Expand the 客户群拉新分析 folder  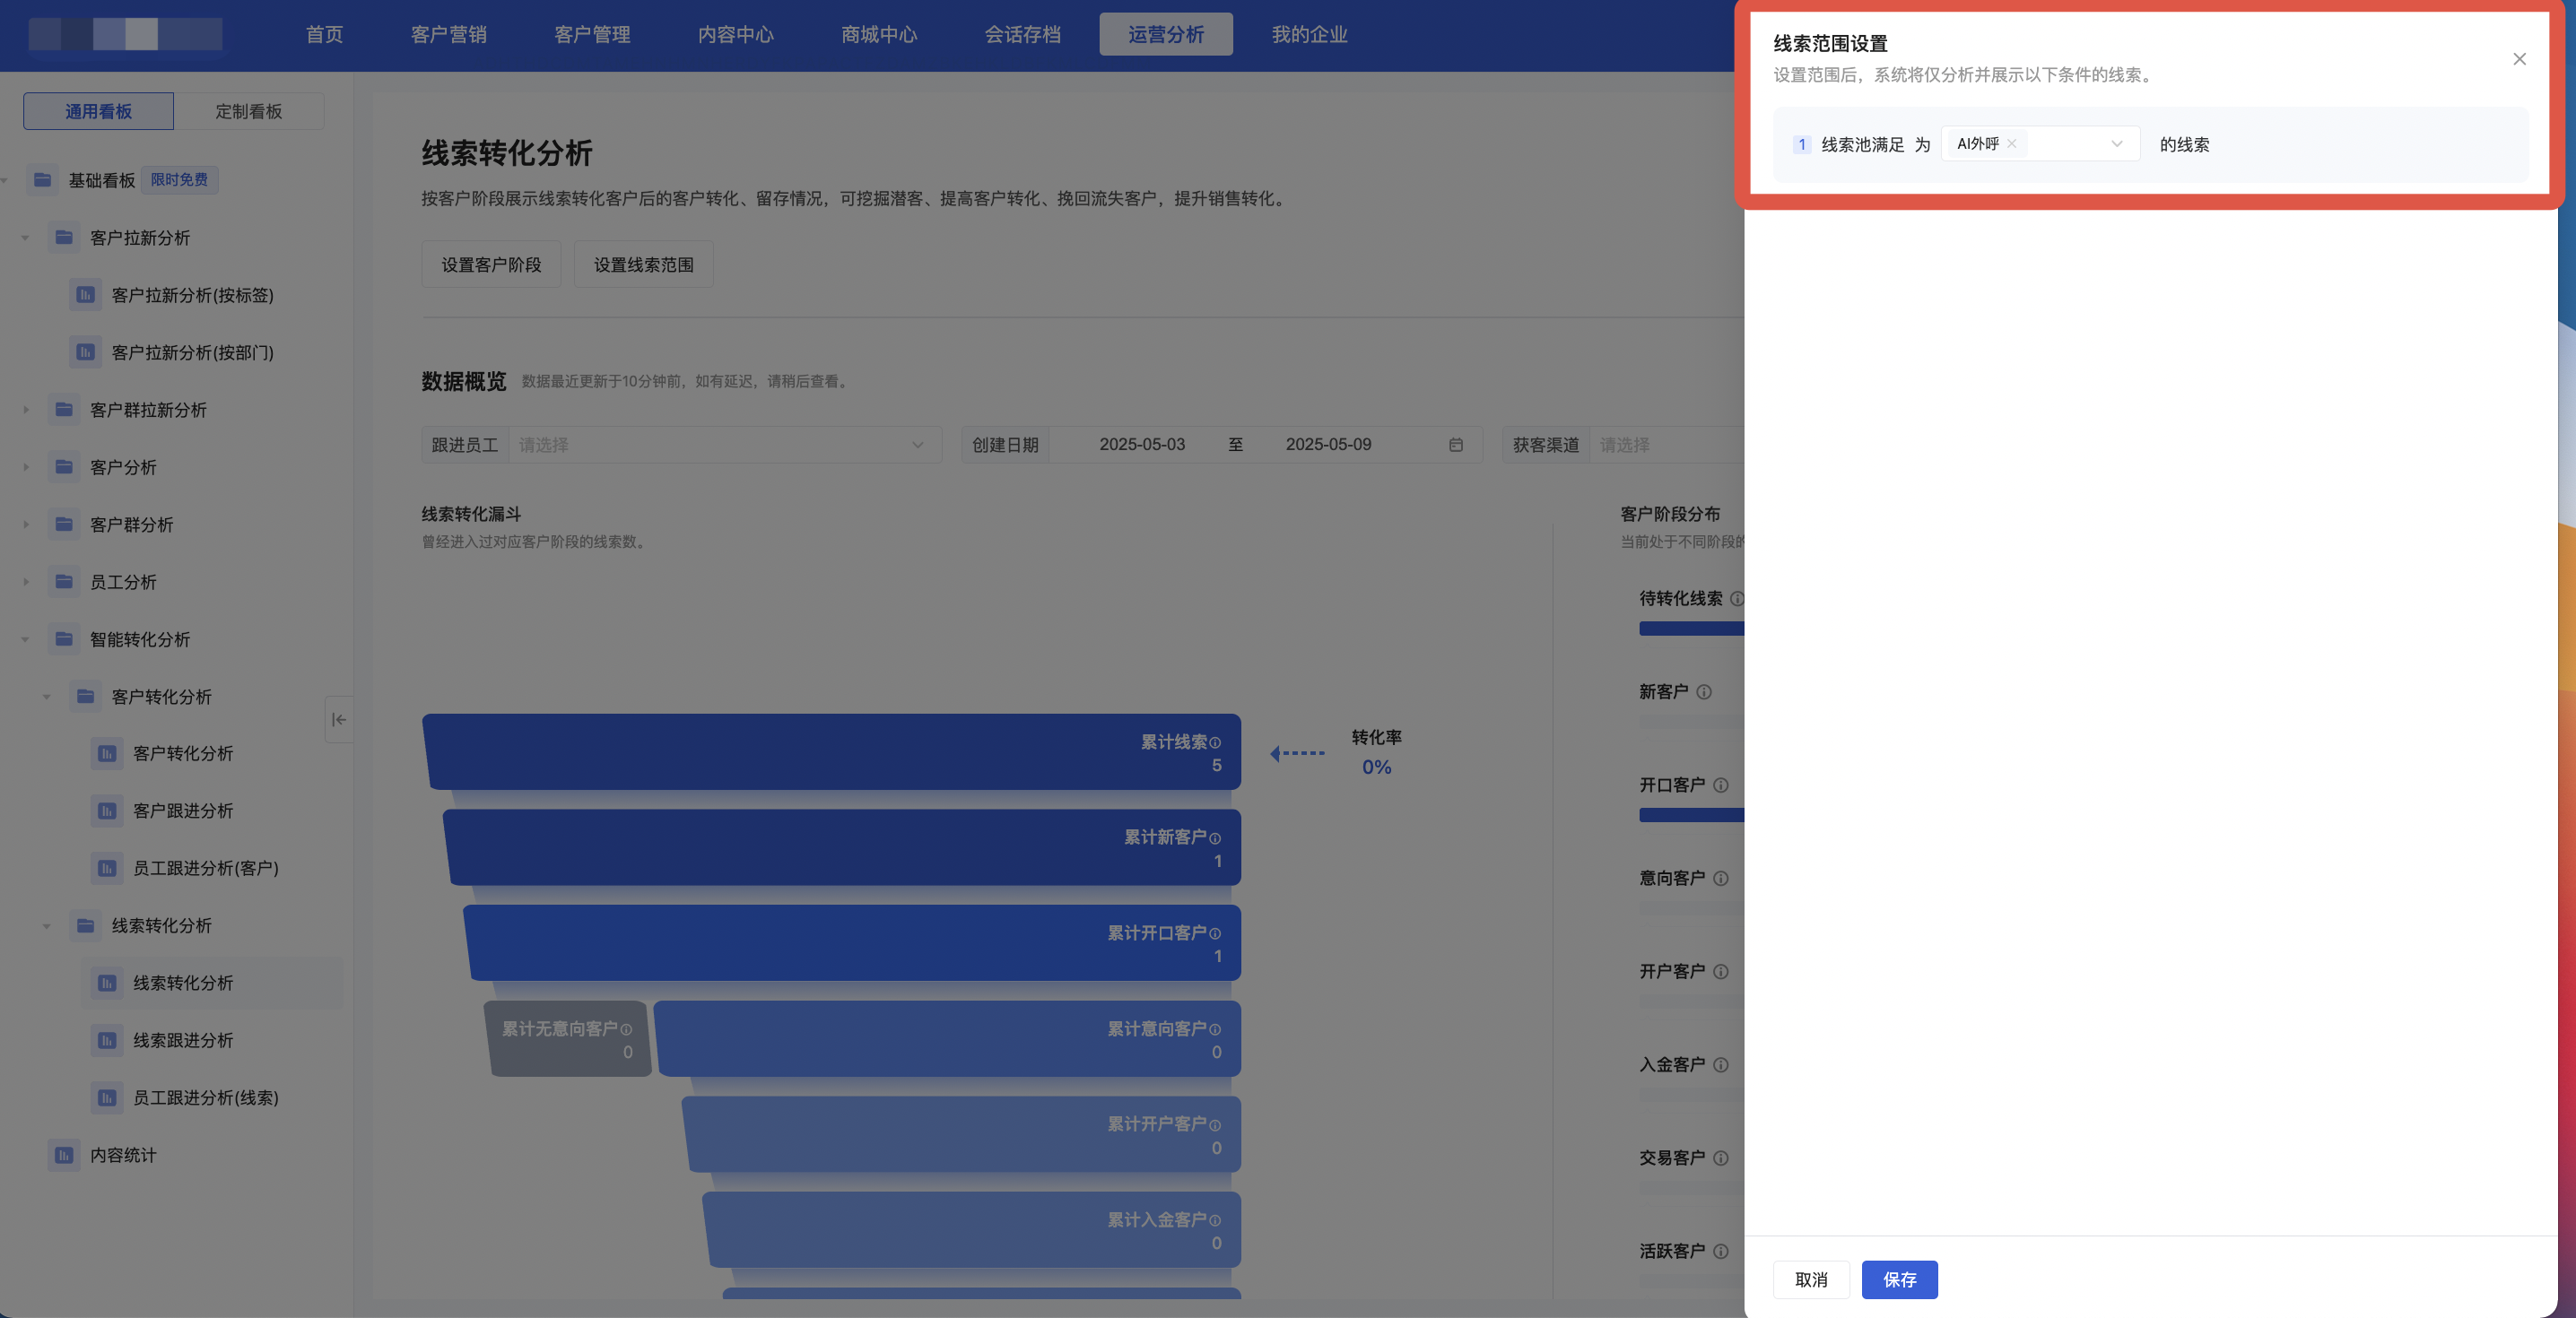26,410
